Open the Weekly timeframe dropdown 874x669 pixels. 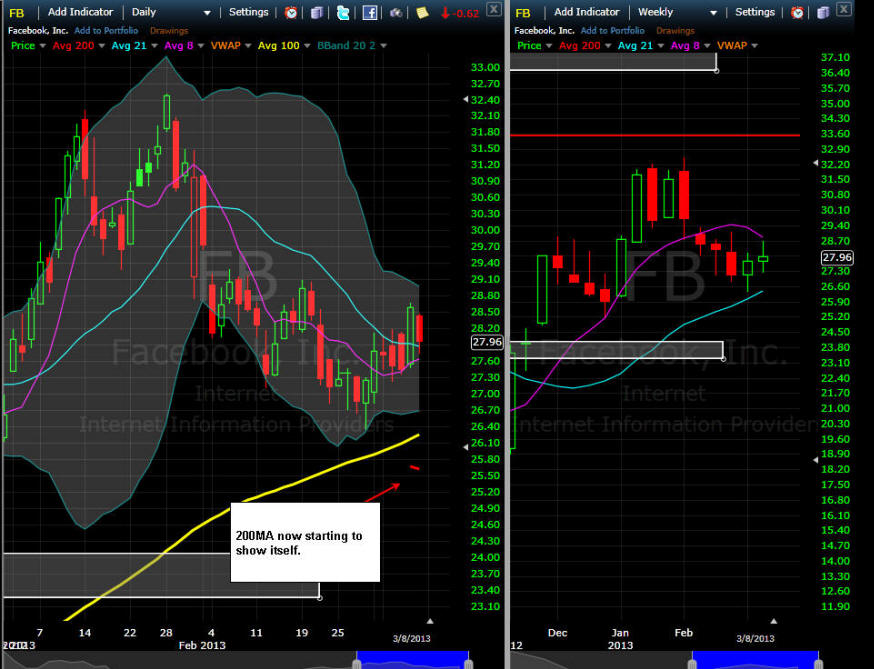678,13
